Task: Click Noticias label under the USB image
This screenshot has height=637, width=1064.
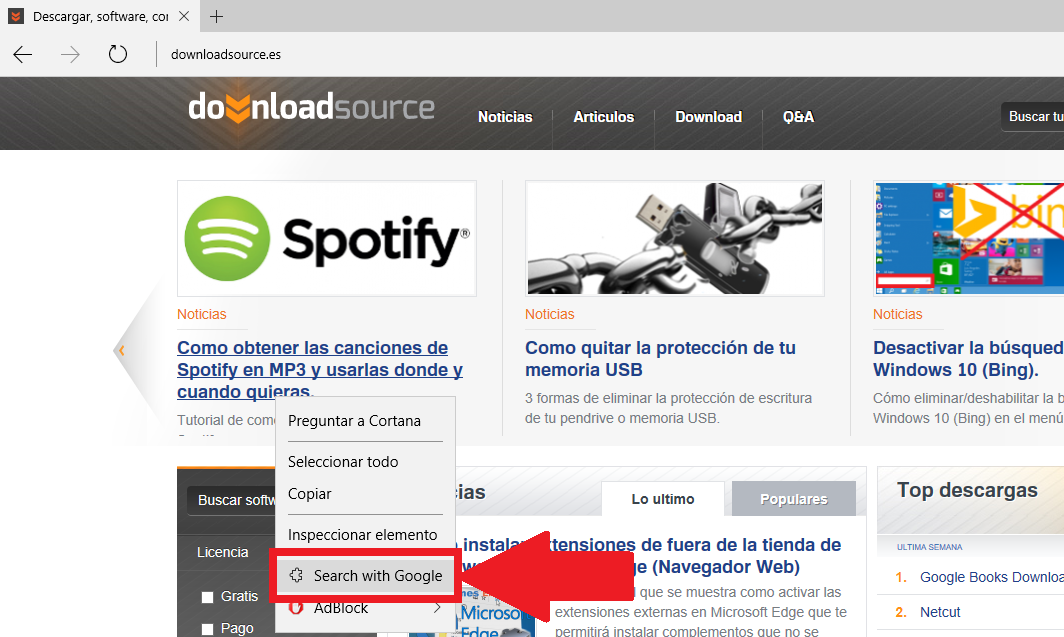Action: (x=550, y=314)
